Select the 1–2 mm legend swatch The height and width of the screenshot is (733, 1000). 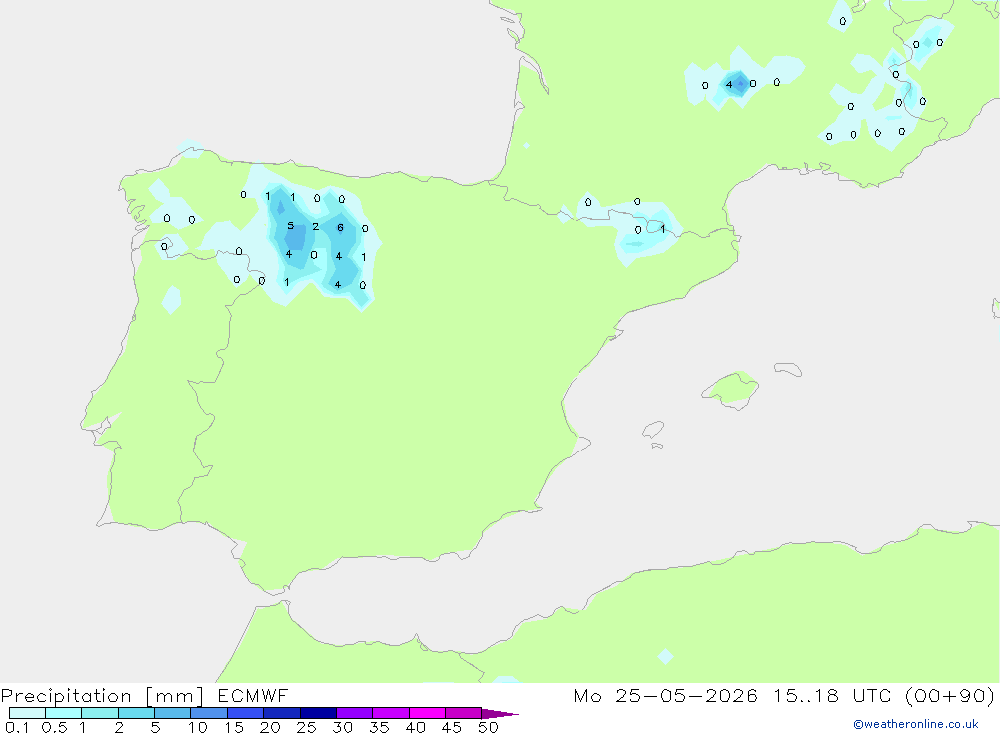(x=99, y=713)
